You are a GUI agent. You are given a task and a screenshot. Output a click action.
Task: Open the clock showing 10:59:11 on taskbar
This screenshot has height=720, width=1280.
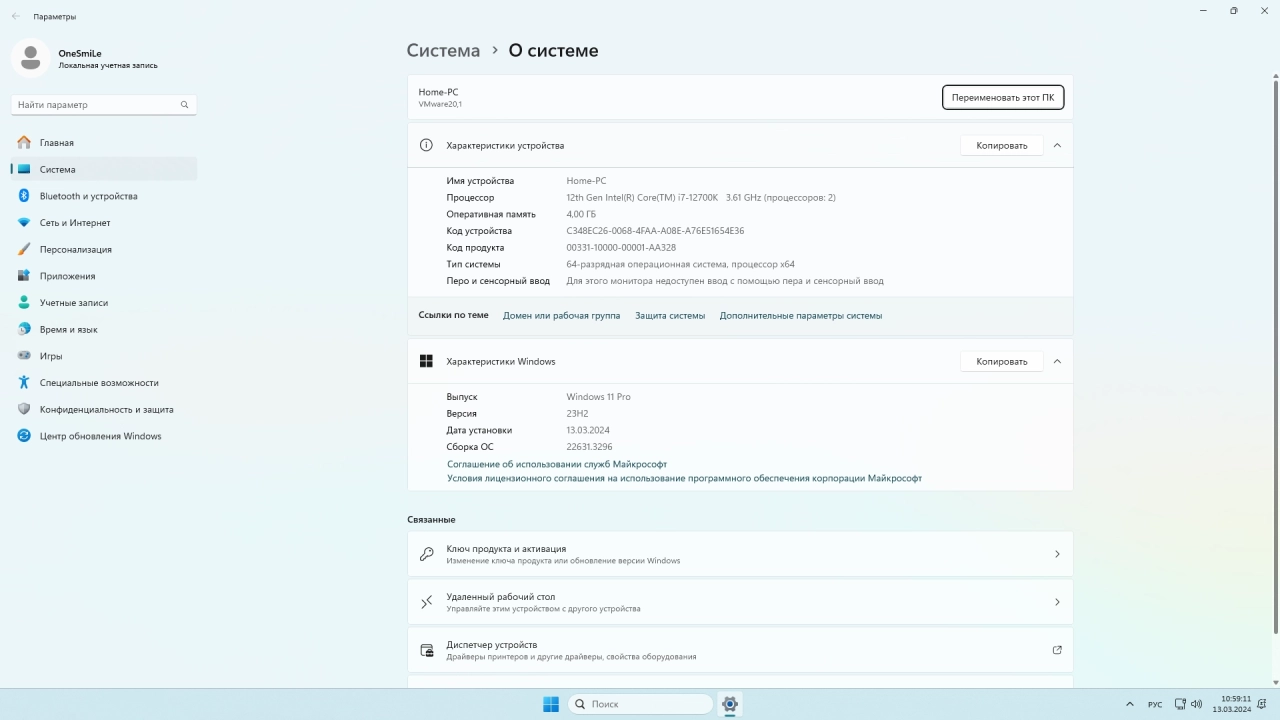click(1232, 704)
